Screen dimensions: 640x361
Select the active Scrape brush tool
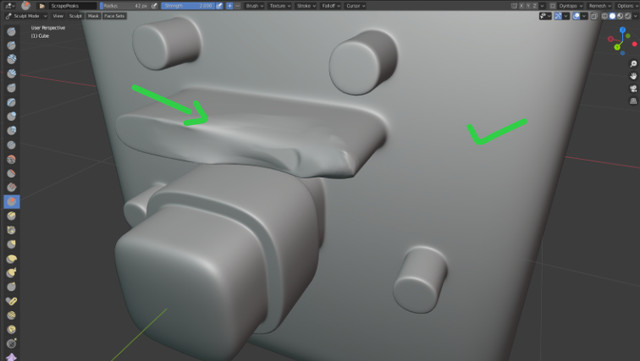(x=11, y=201)
